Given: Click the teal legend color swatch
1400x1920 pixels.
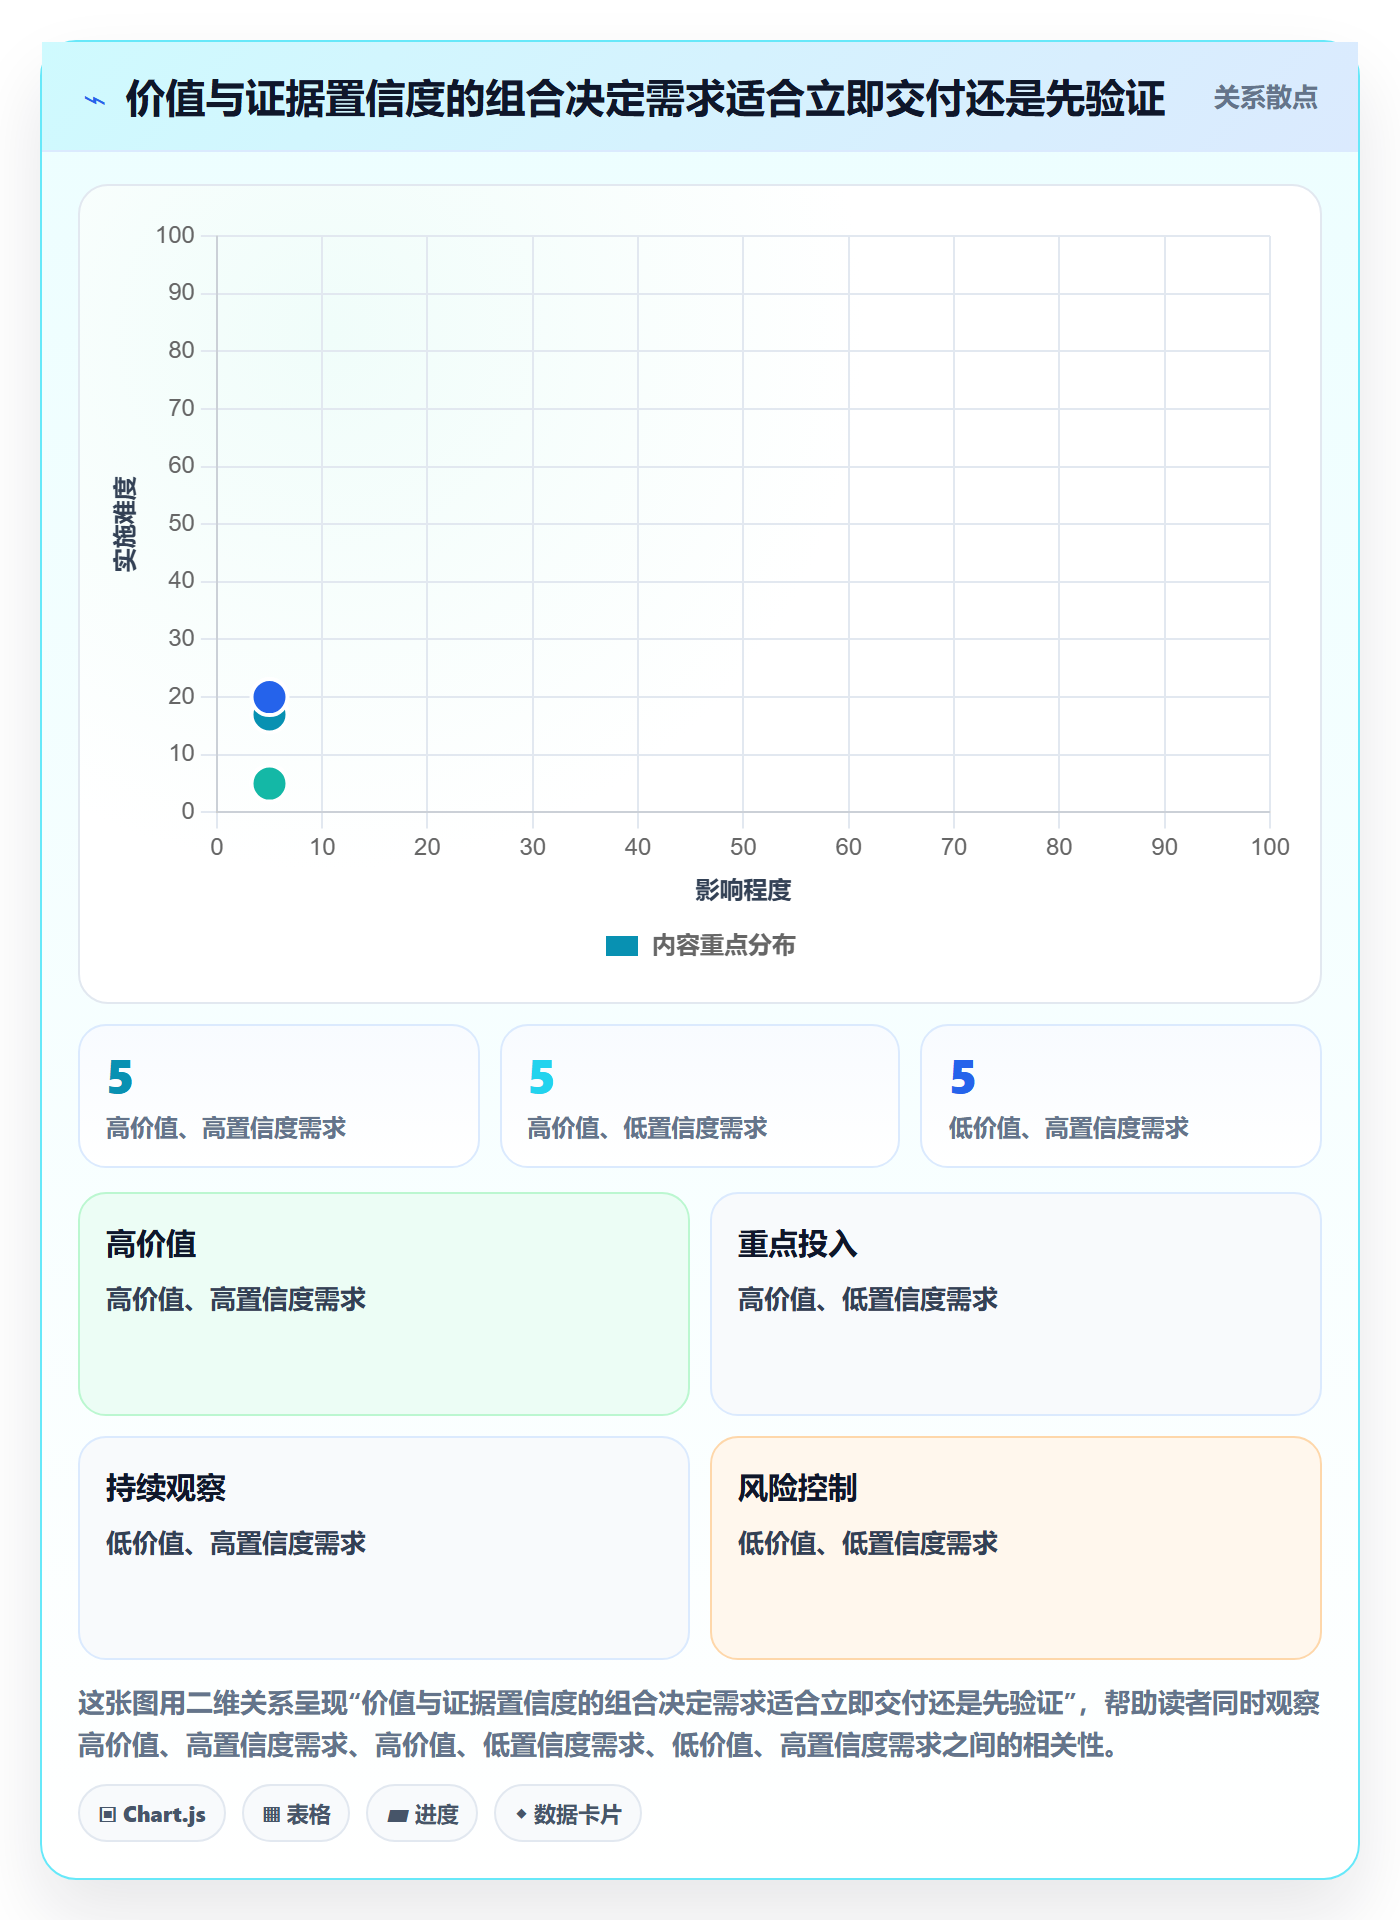Looking at the screenshot, I should coord(622,946).
